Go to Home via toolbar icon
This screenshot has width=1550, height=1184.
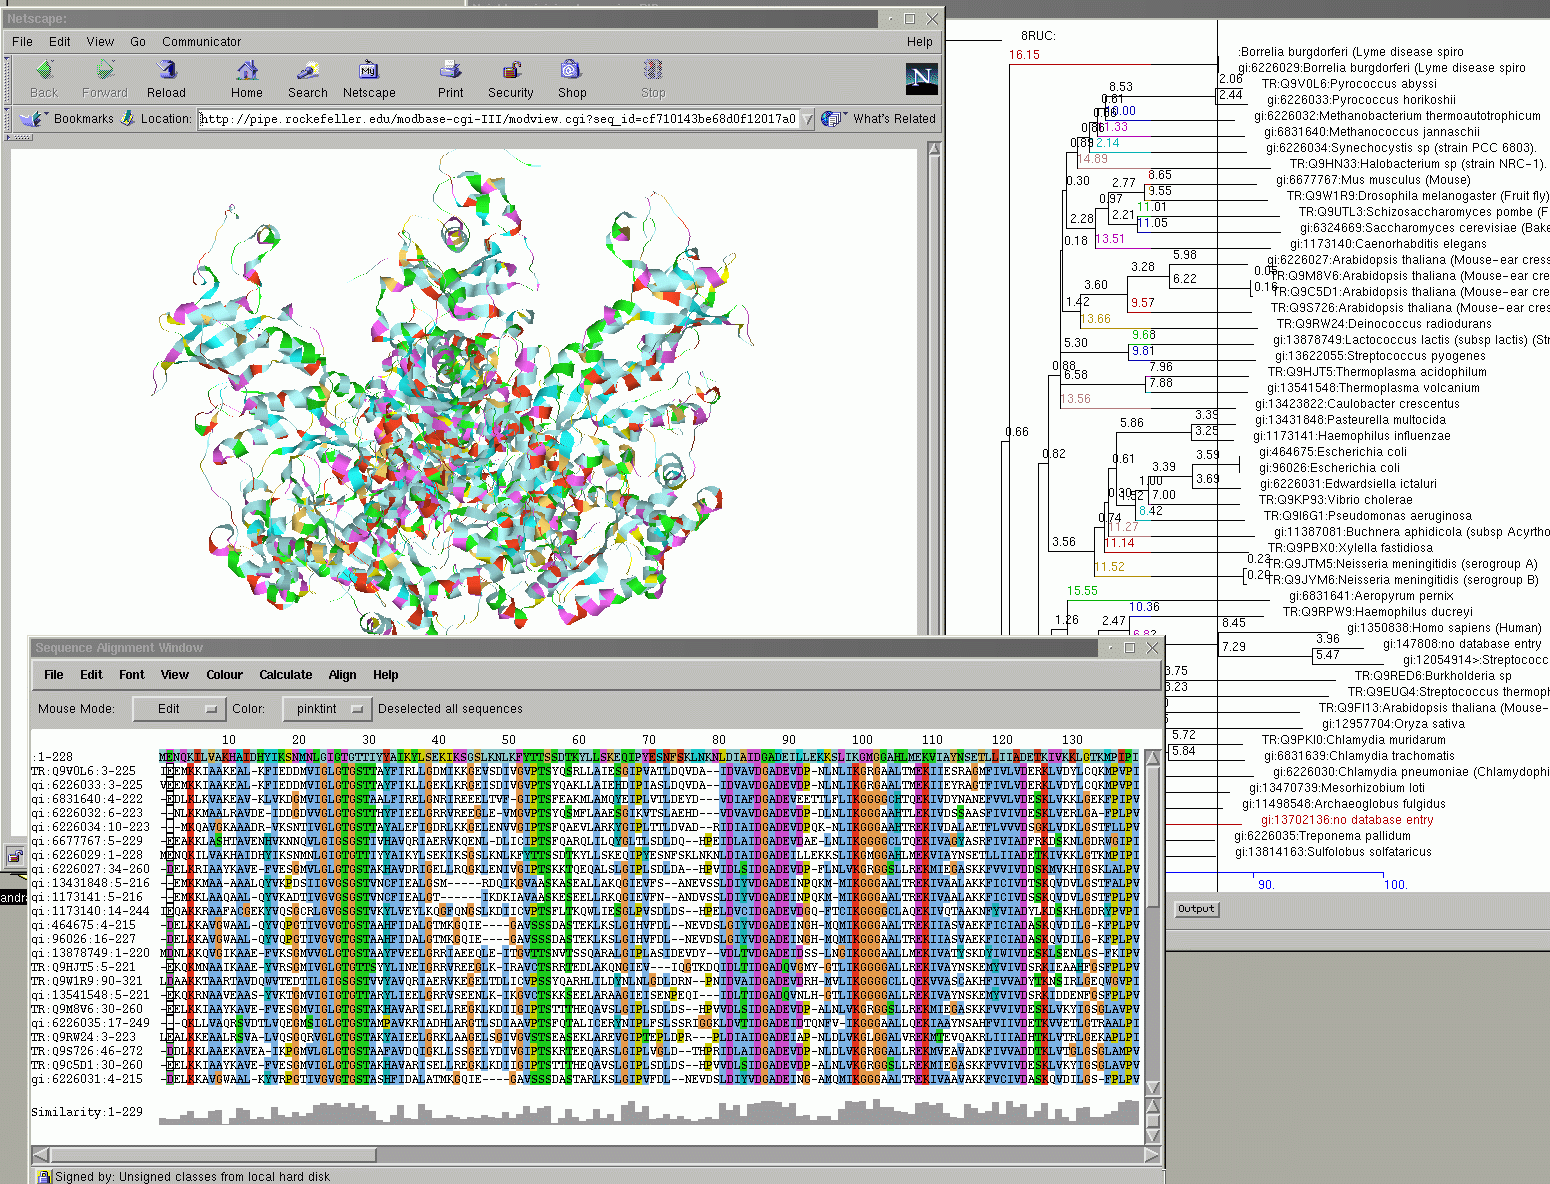pos(247,71)
